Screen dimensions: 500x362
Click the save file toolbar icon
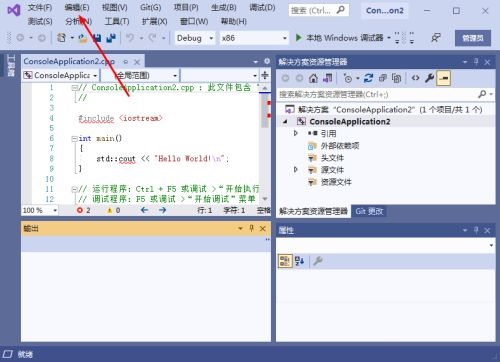pyautogui.click(x=97, y=38)
